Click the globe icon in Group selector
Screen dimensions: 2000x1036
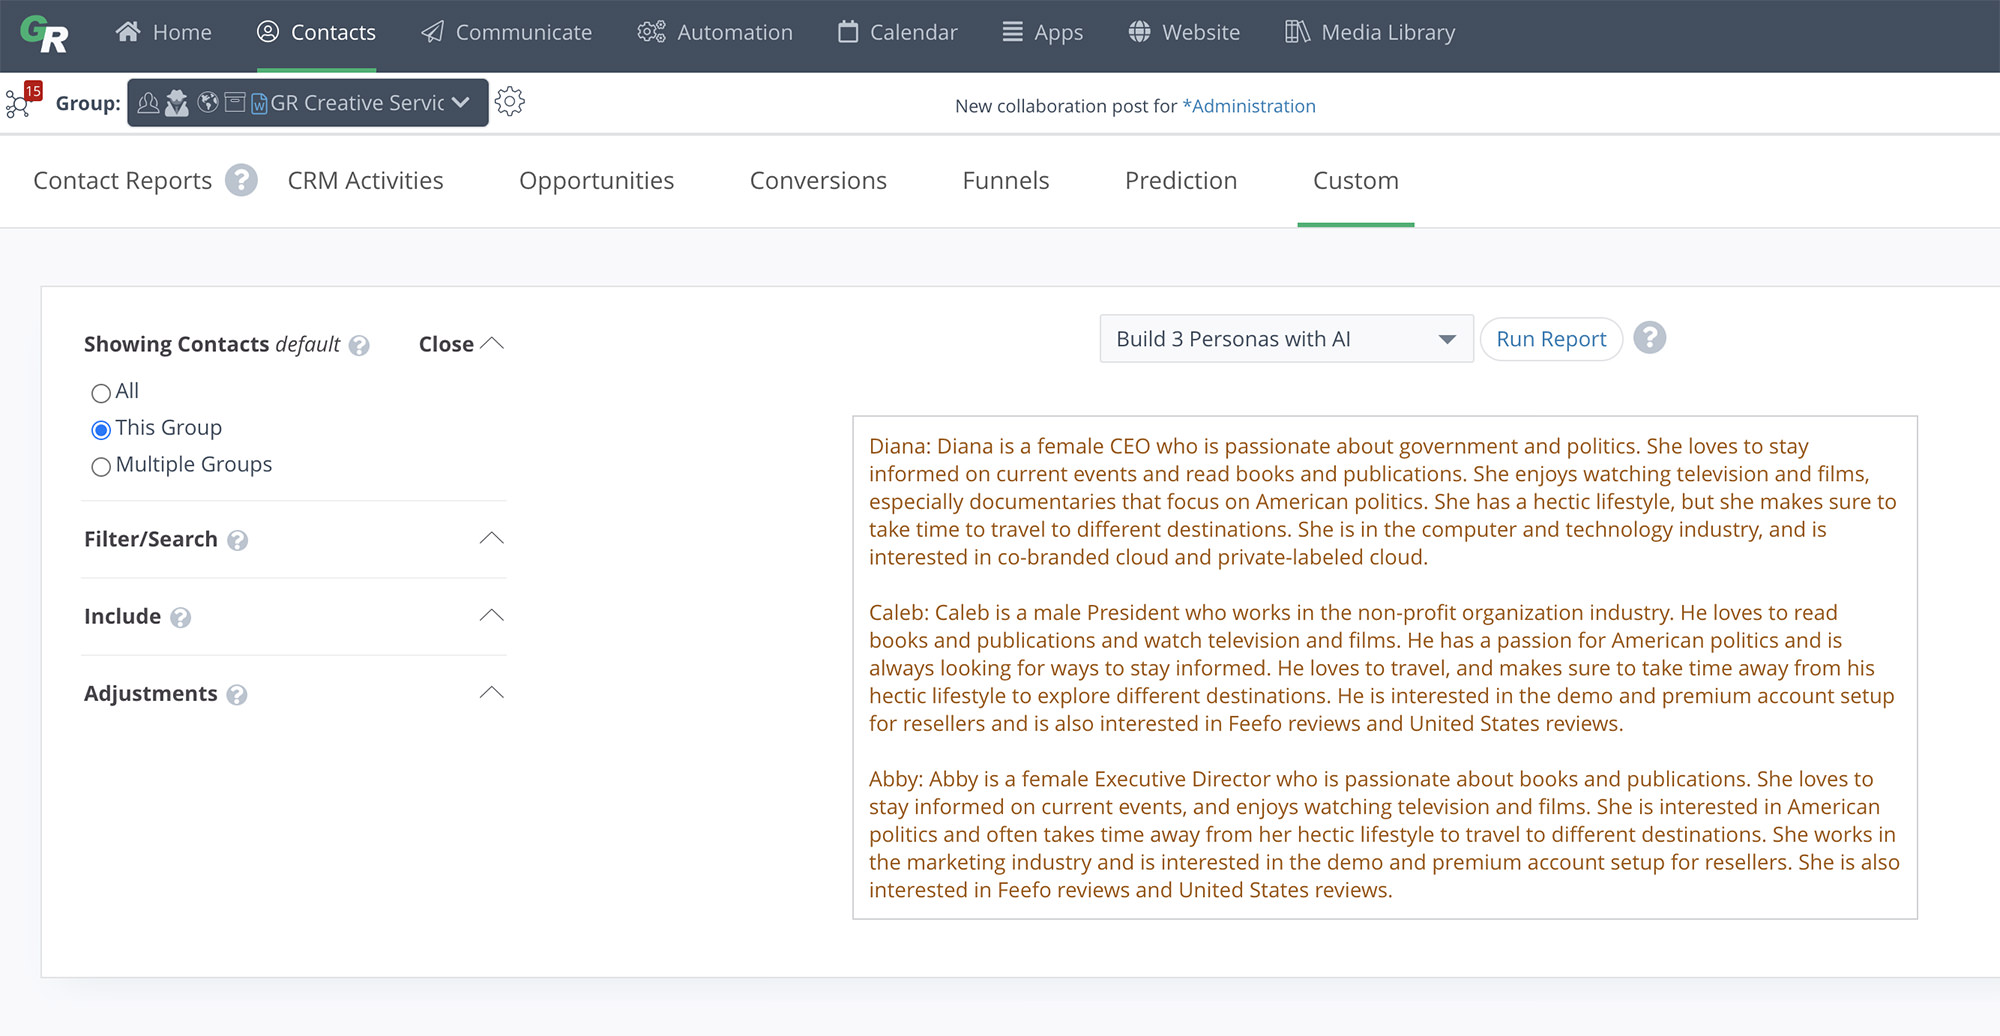coord(208,102)
